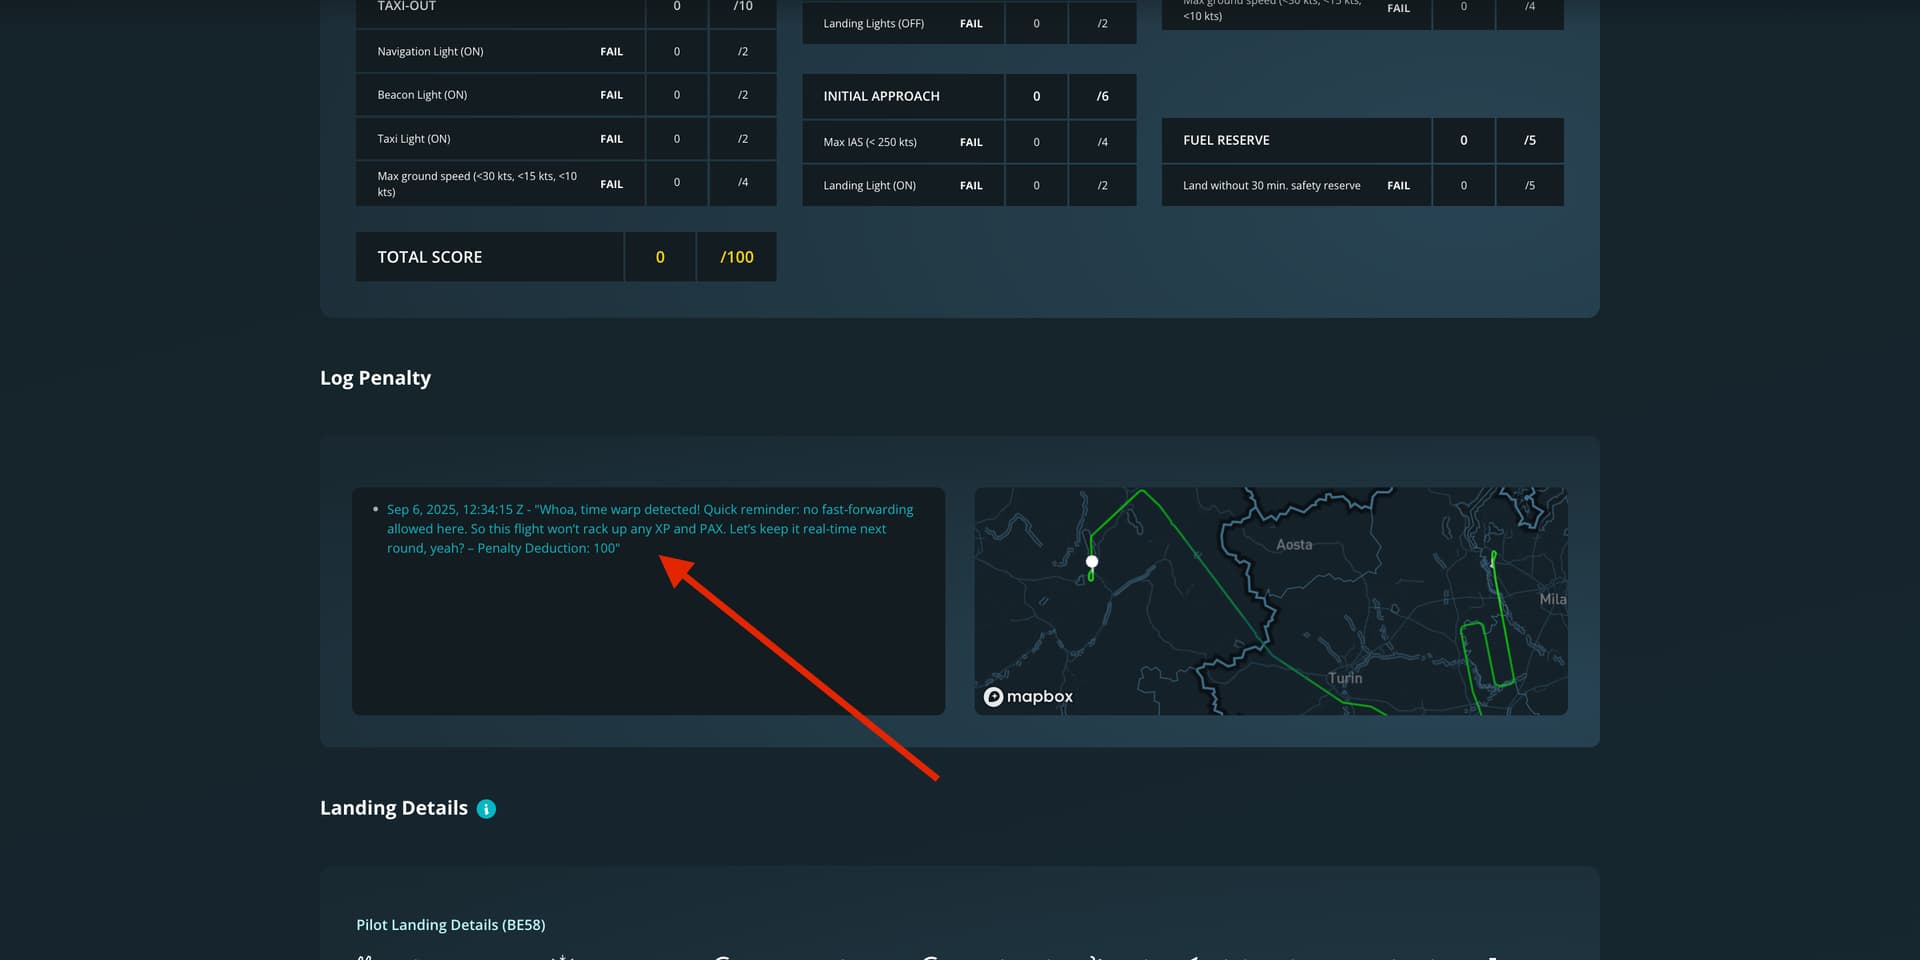The height and width of the screenshot is (960, 1920).
Task: Select the Taxi Light (ON) row
Action: (x=414, y=139)
